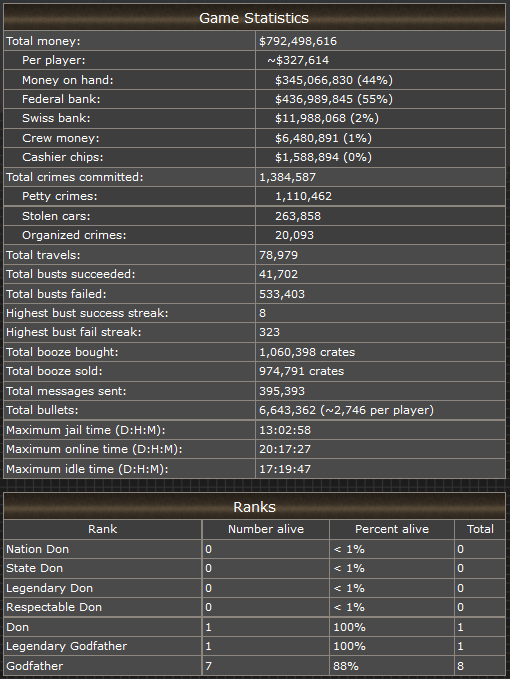The image size is (510, 679).
Task: Click the Legendary Godfather rank name
Action: pos(67,646)
